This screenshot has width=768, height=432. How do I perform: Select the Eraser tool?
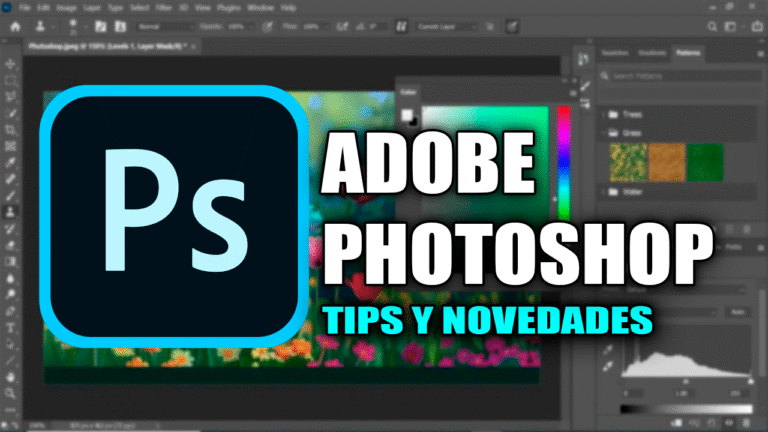tap(10, 245)
